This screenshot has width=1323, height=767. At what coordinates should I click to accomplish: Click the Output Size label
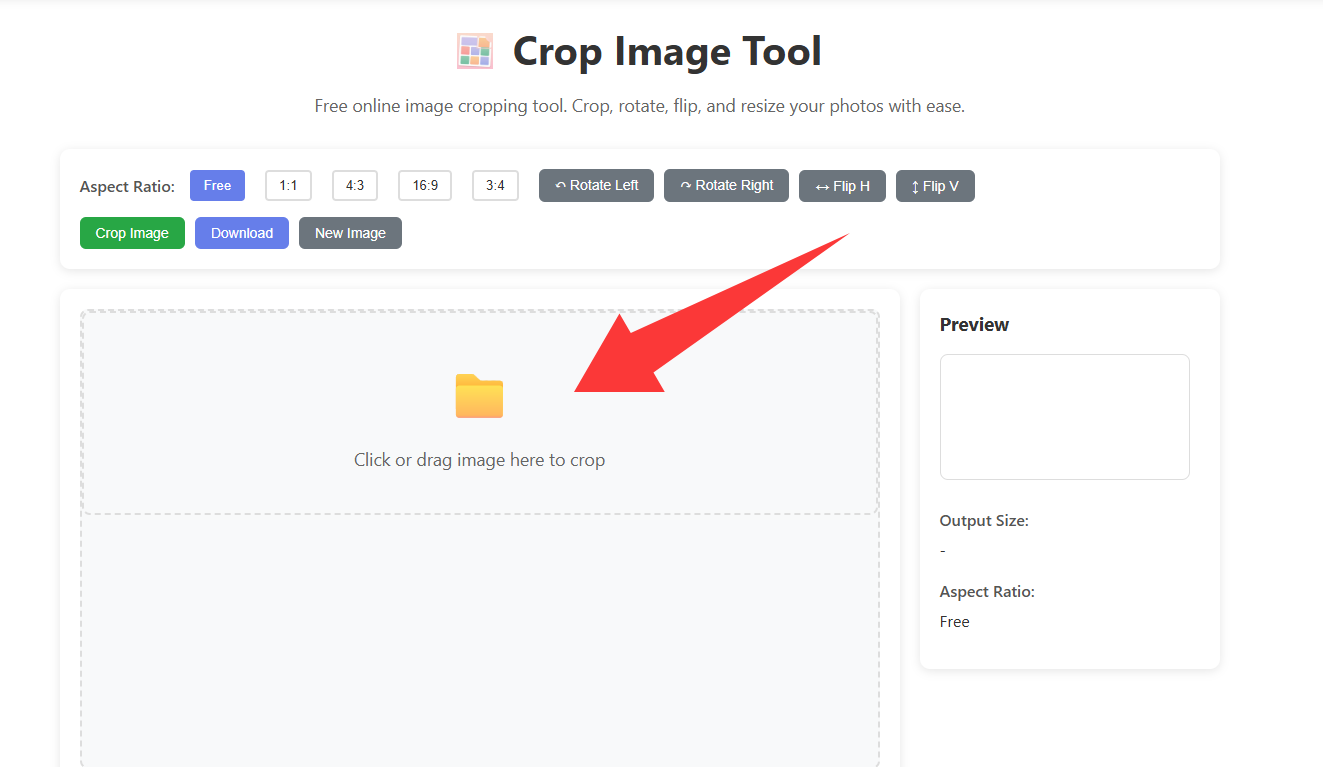point(984,521)
